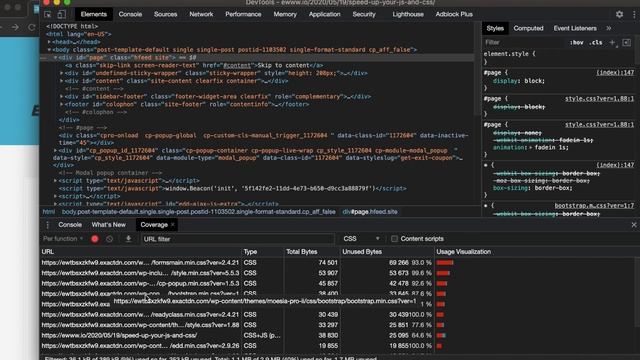Open the drawer Console tab

(70, 225)
